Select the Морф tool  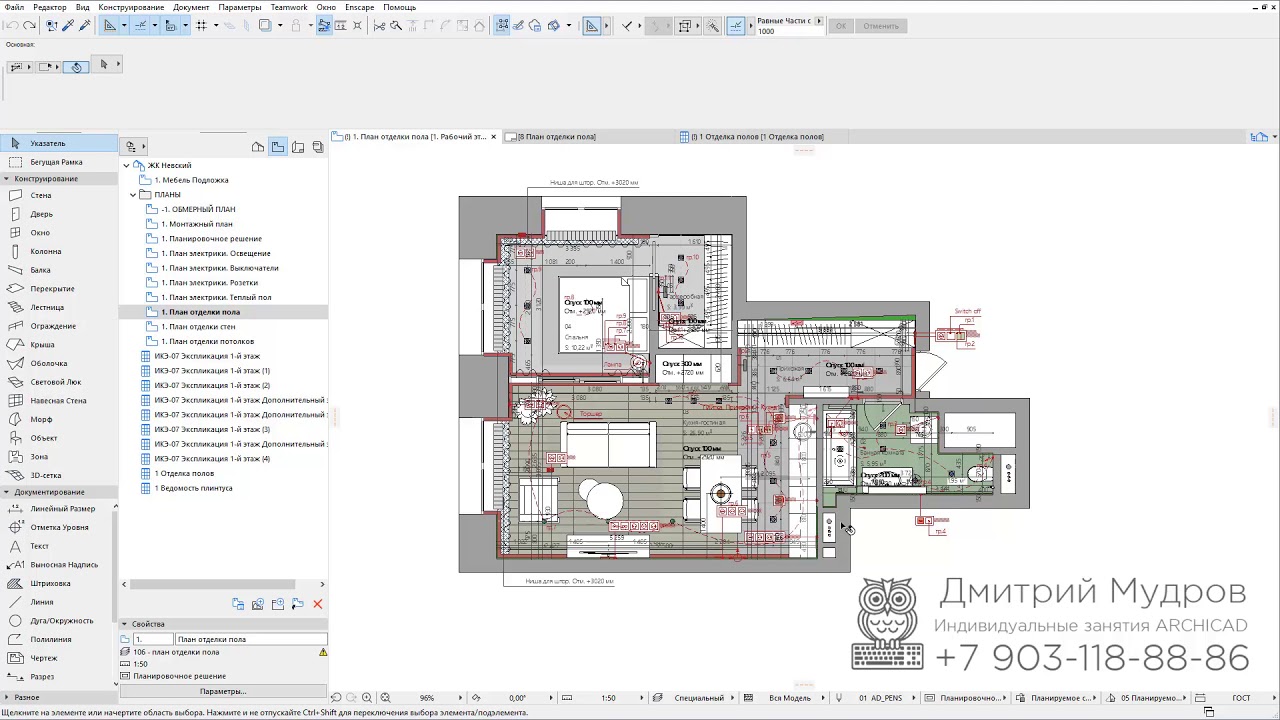[58, 419]
